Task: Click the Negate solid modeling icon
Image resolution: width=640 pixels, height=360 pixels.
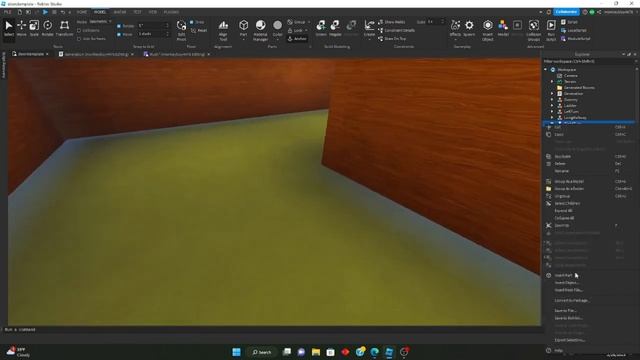Action: [335, 29]
